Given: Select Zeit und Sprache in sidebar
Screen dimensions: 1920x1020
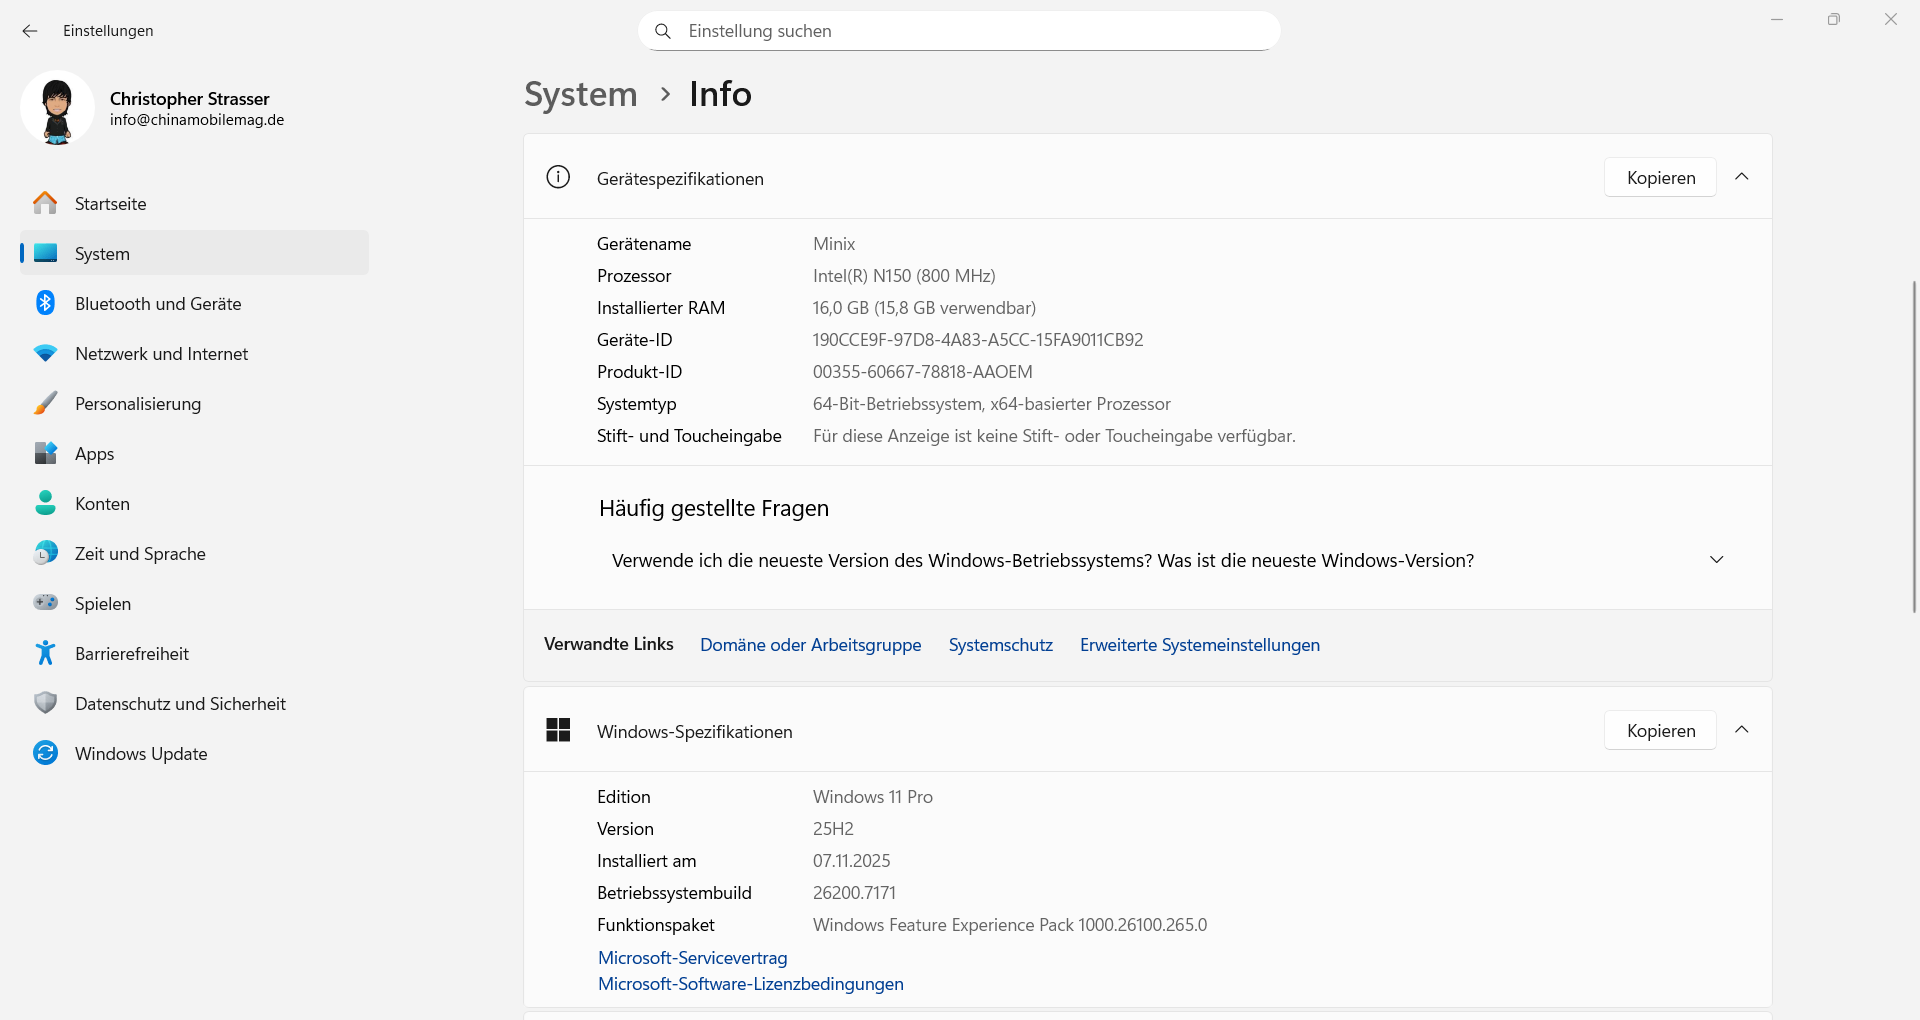Looking at the screenshot, I should tap(140, 554).
